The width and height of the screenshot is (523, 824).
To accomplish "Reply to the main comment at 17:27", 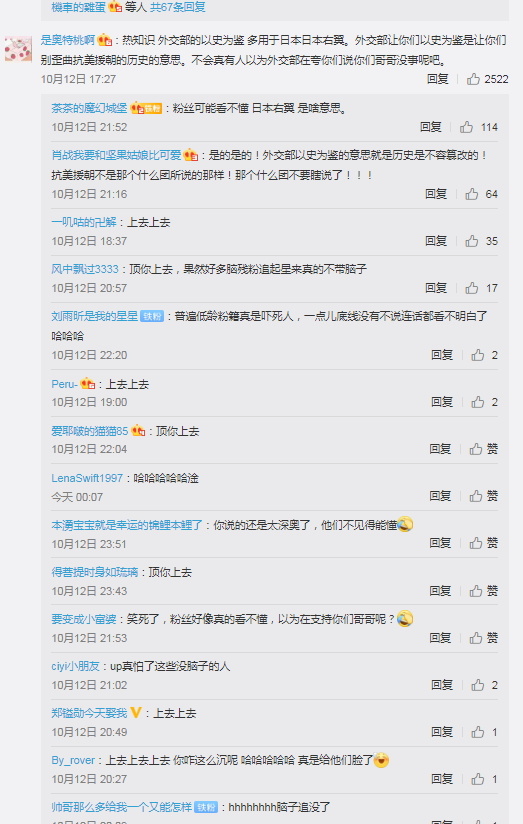I will pyautogui.click(x=437, y=79).
